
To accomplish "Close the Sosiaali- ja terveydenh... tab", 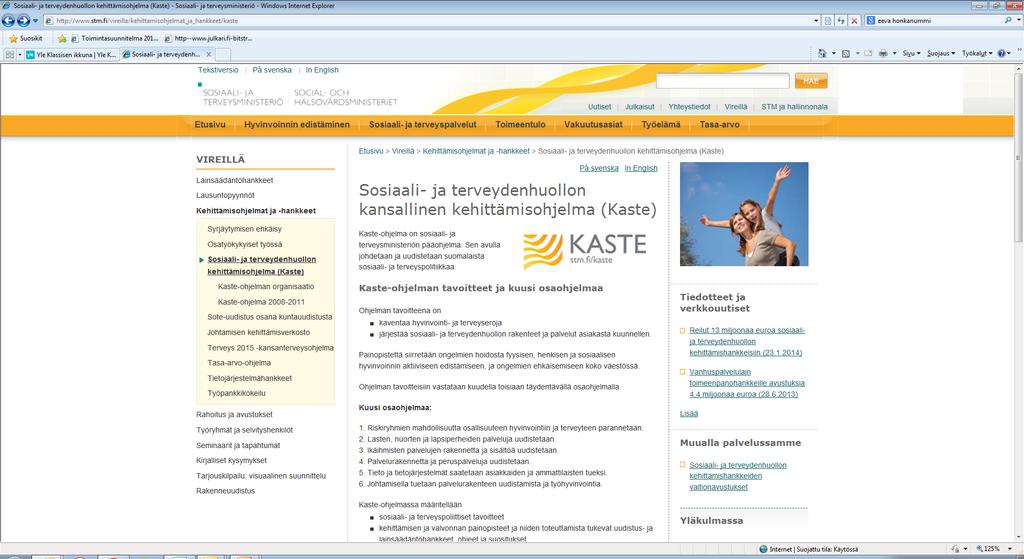I will click(x=208, y=55).
